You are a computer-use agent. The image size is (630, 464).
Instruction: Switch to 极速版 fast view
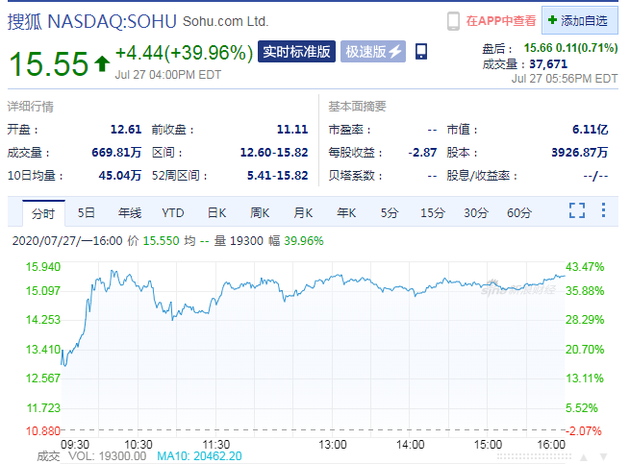click(x=373, y=51)
